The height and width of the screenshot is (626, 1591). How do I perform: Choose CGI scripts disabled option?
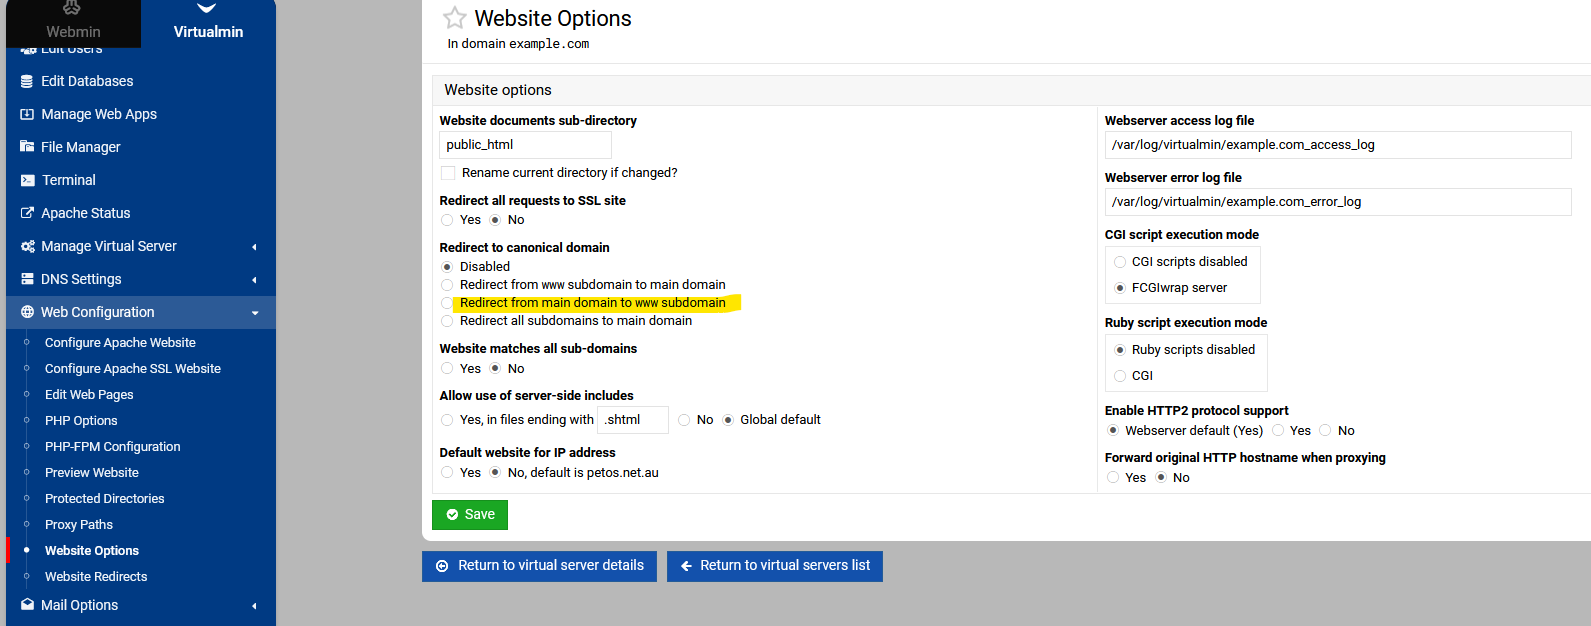(1120, 262)
